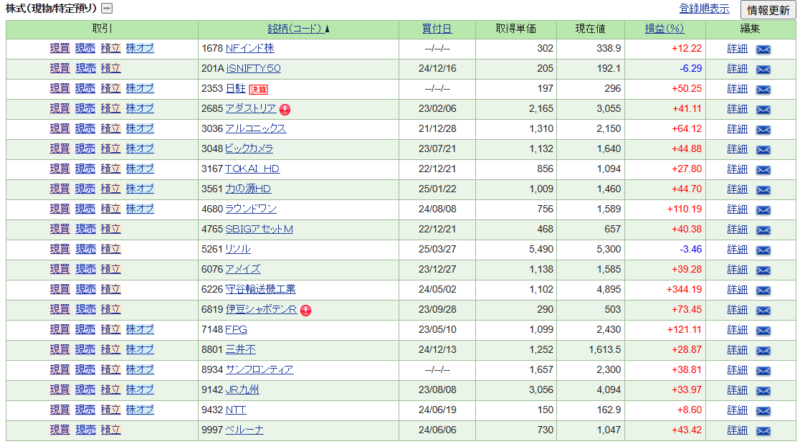Open the mail icon in SBIGアセットM row

click(x=763, y=230)
